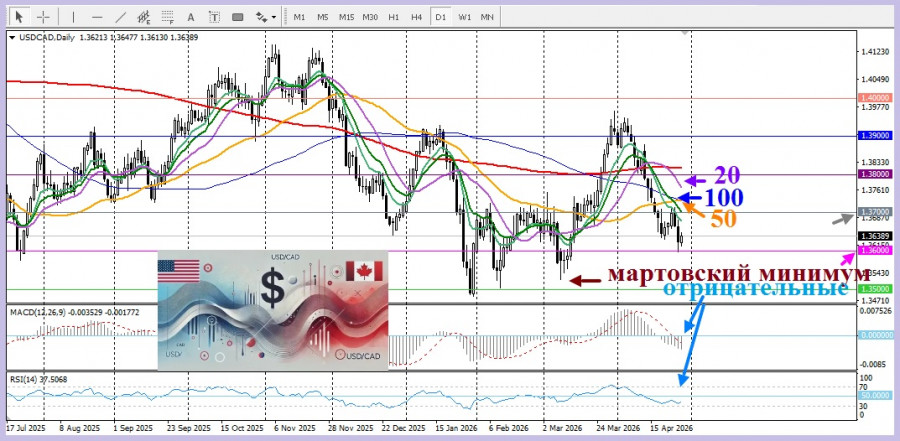Choose the horizontal line drawing tool
Viewport: 900px width, 441px height.
click(x=97, y=17)
